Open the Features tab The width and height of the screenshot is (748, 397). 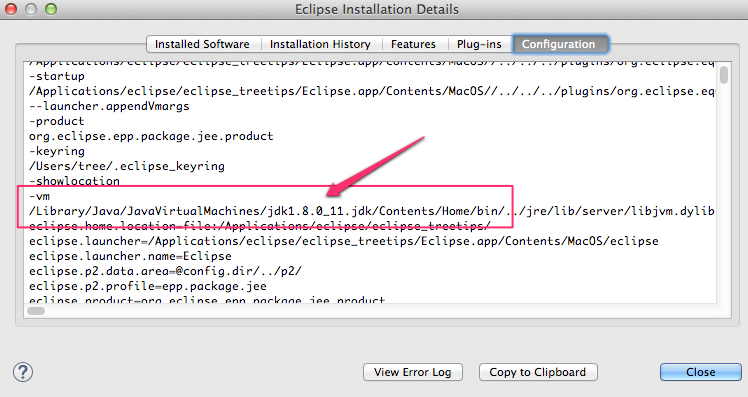click(413, 44)
